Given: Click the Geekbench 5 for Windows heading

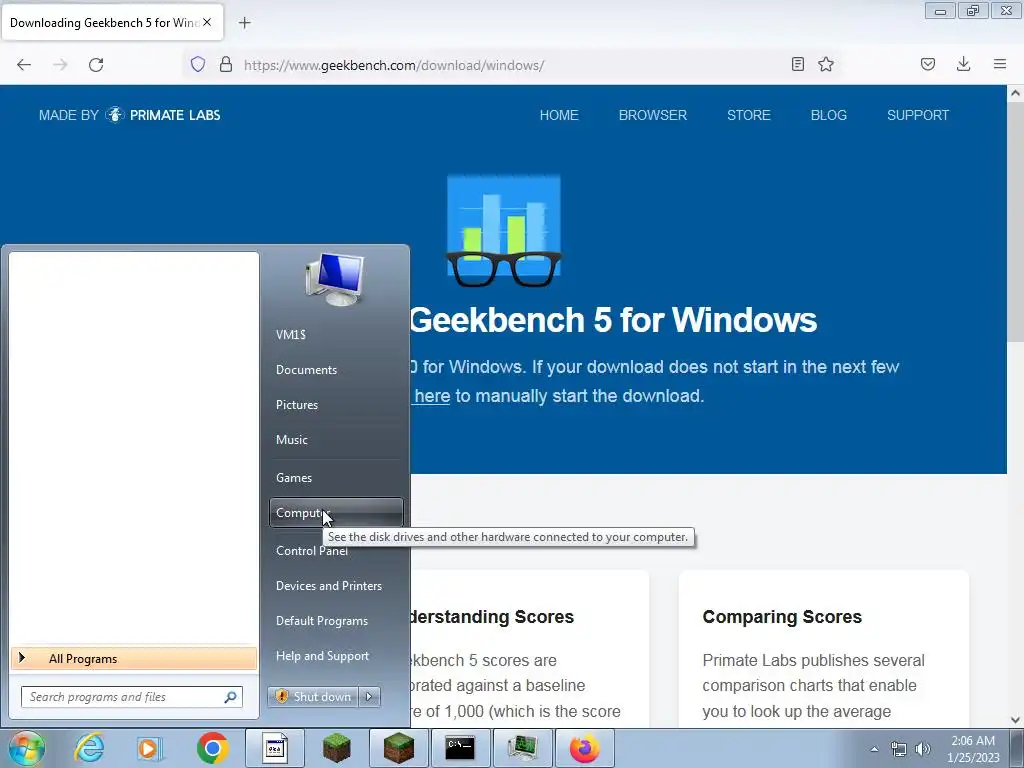Looking at the screenshot, I should click(x=613, y=320).
